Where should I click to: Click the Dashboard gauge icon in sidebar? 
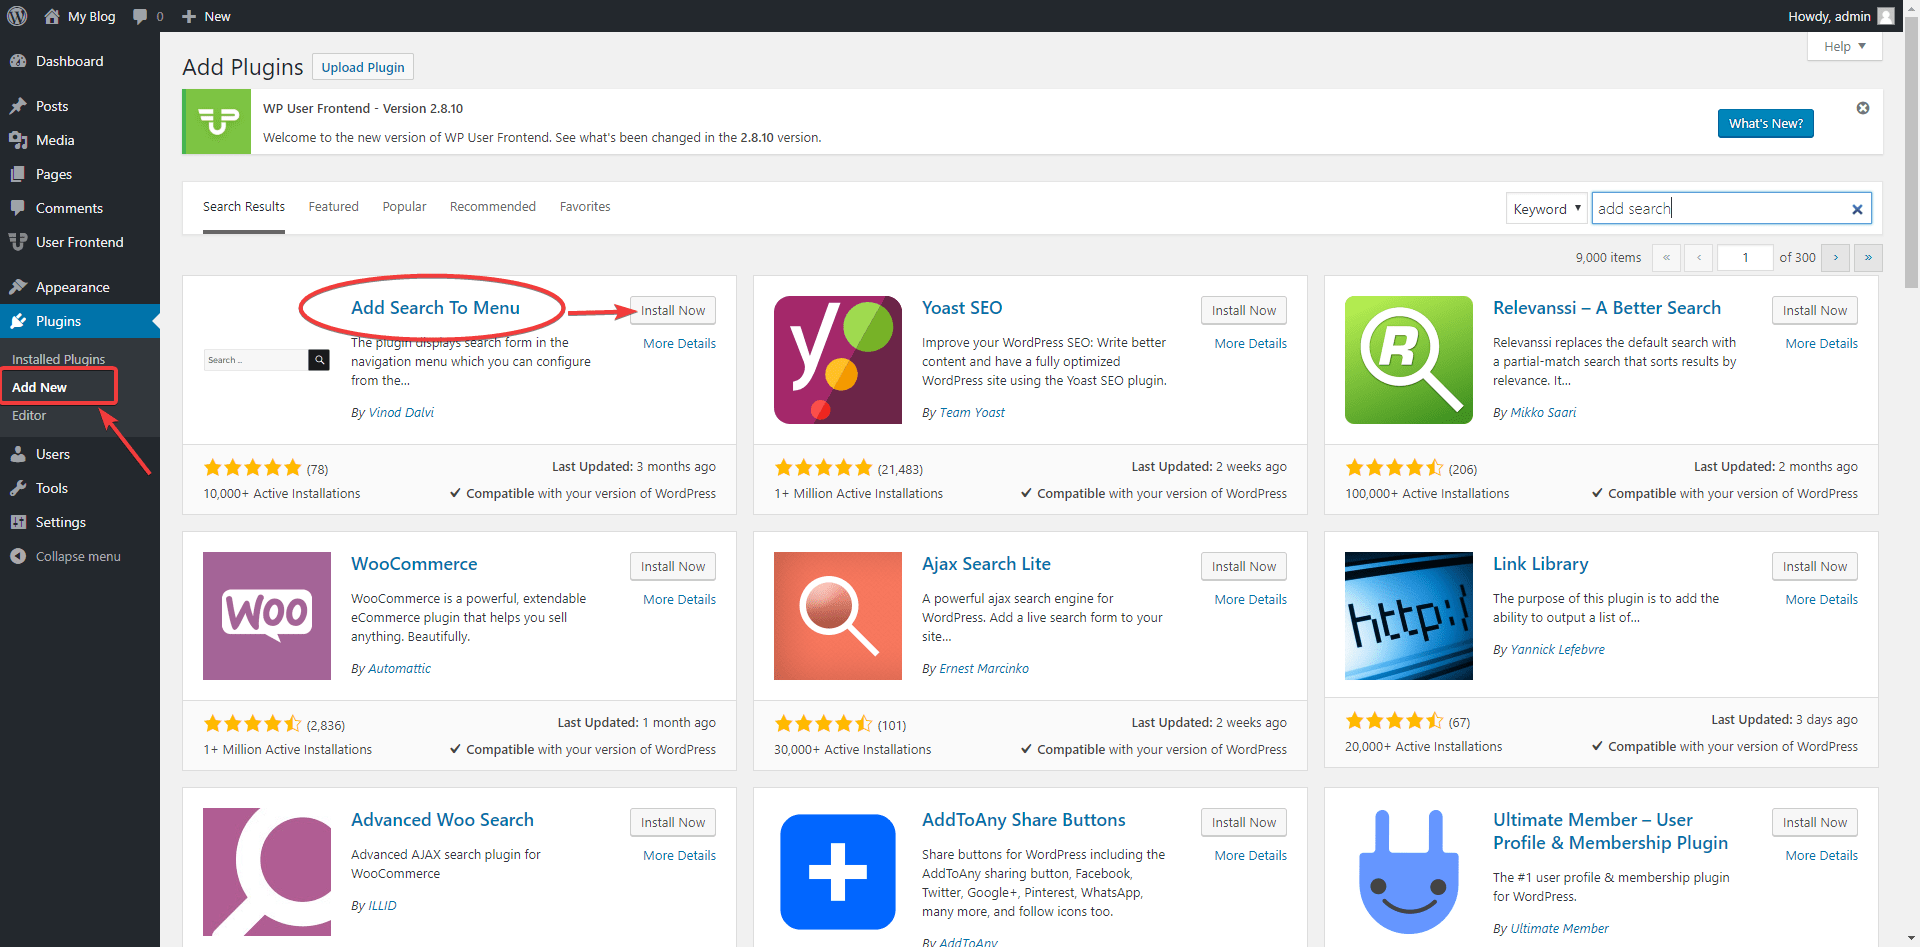click(x=18, y=61)
